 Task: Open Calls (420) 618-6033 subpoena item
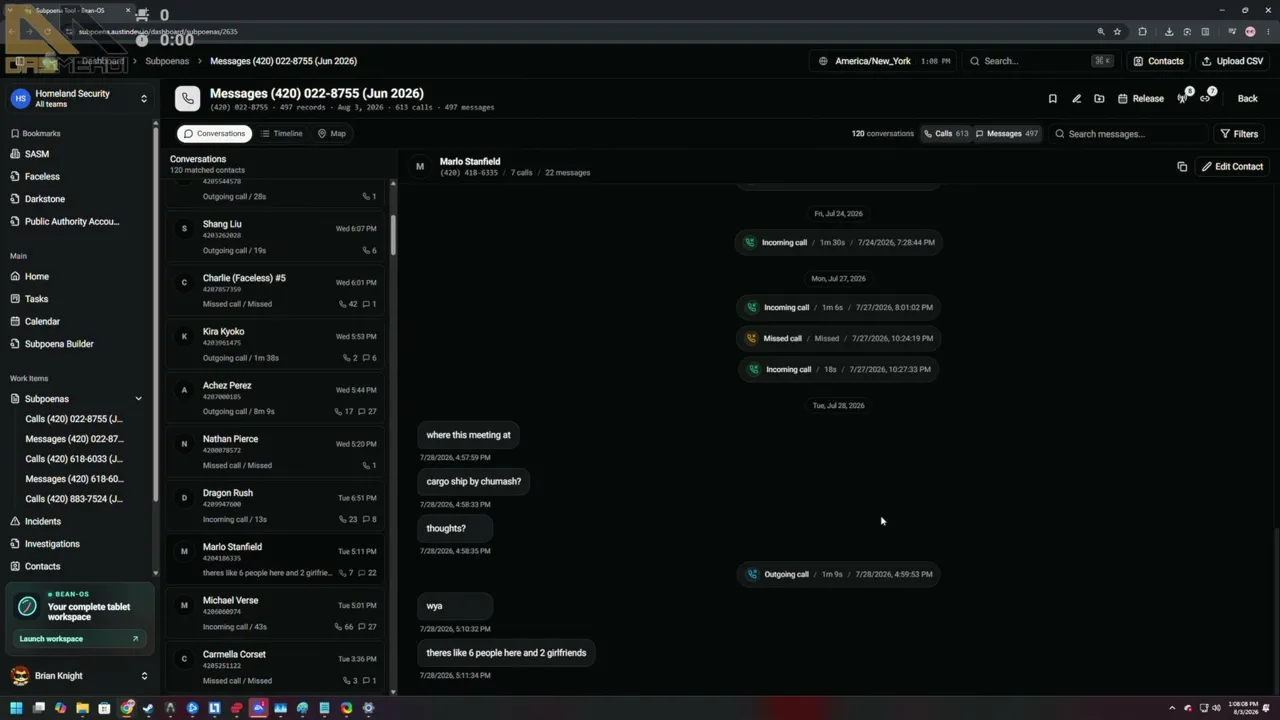pos(74,459)
